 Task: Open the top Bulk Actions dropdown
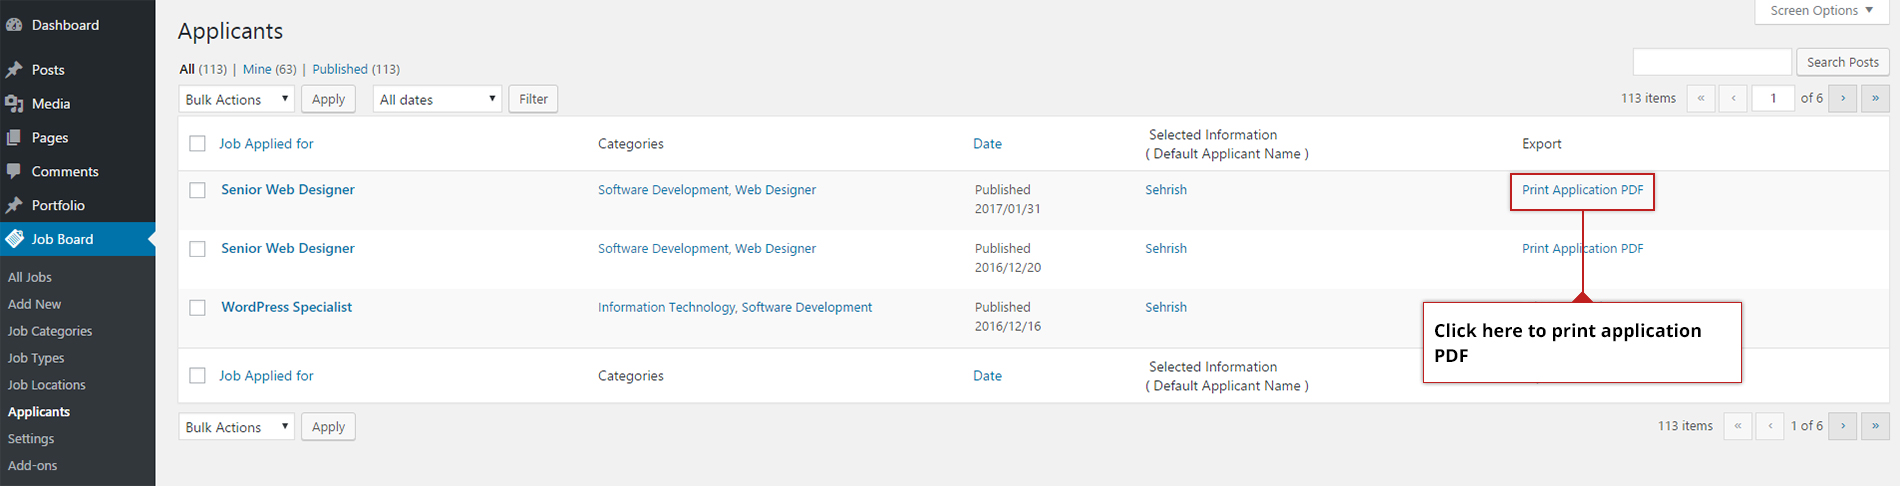pyautogui.click(x=237, y=99)
